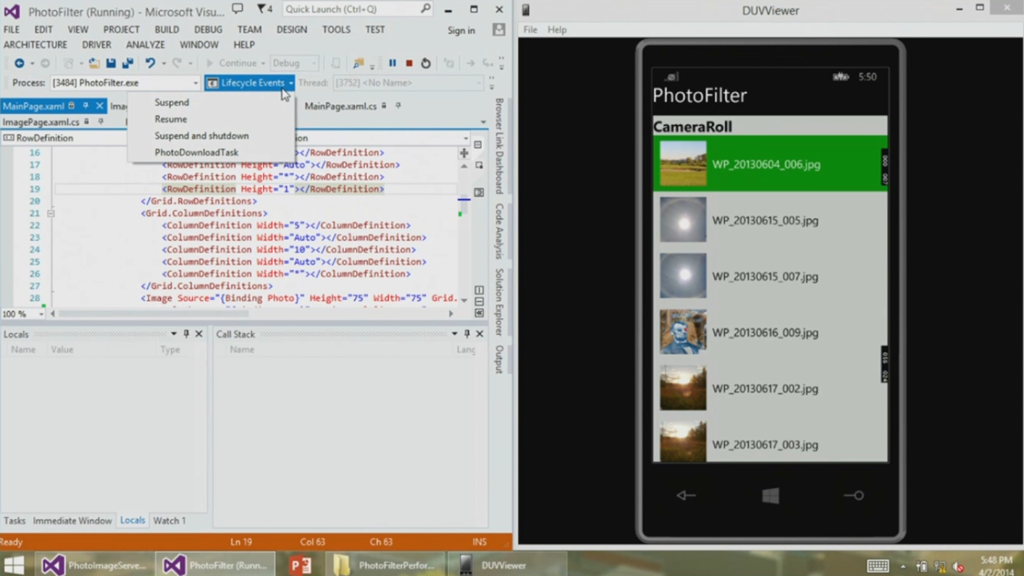Click the Find in Files toolbar icon
Image resolution: width=1024 pixels, height=576 pixels.
358,63
